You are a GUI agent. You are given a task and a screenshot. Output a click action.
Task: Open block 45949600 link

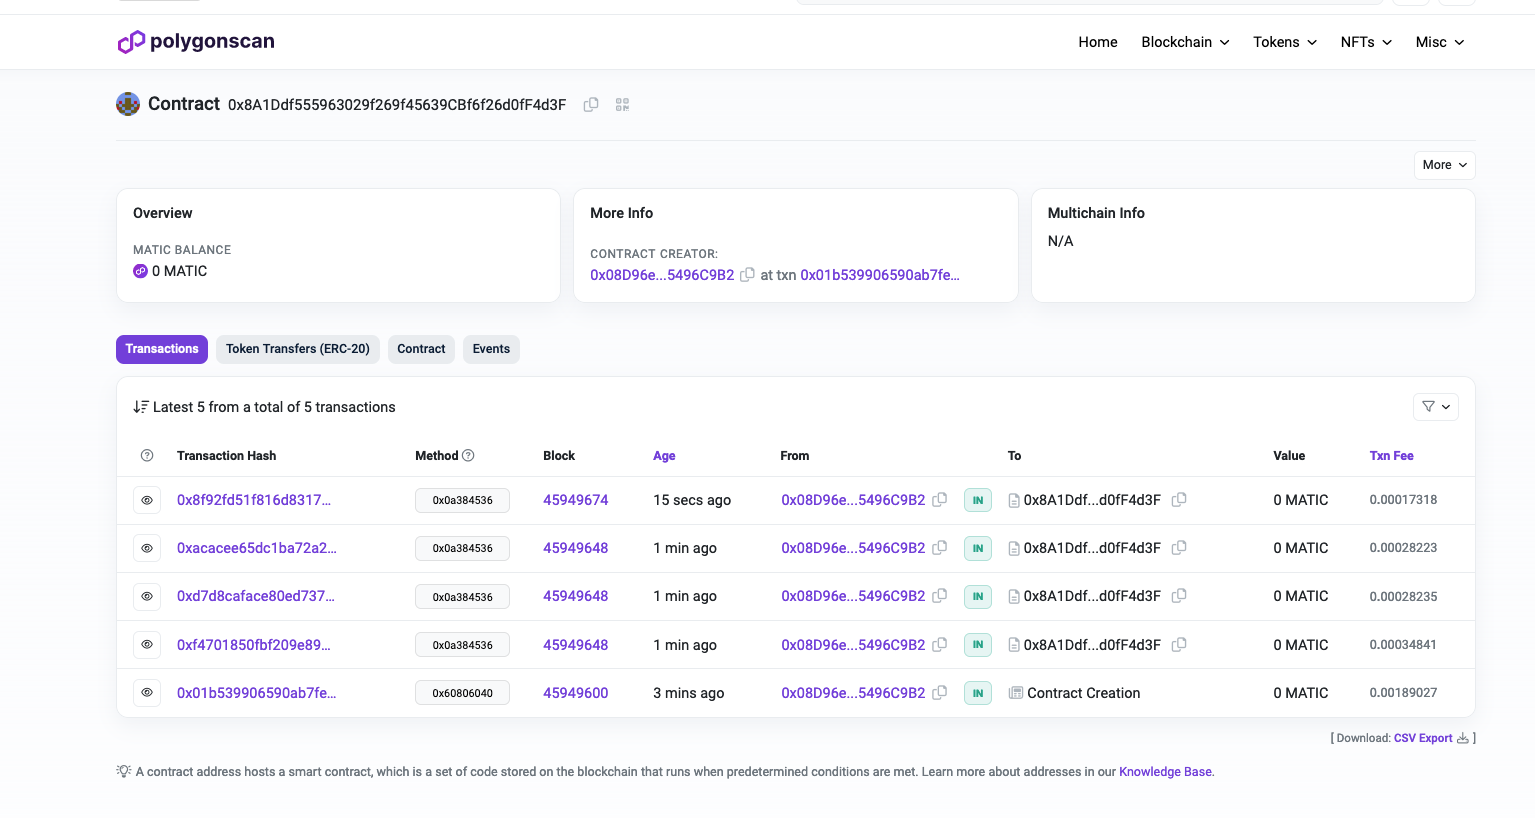point(575,693)
